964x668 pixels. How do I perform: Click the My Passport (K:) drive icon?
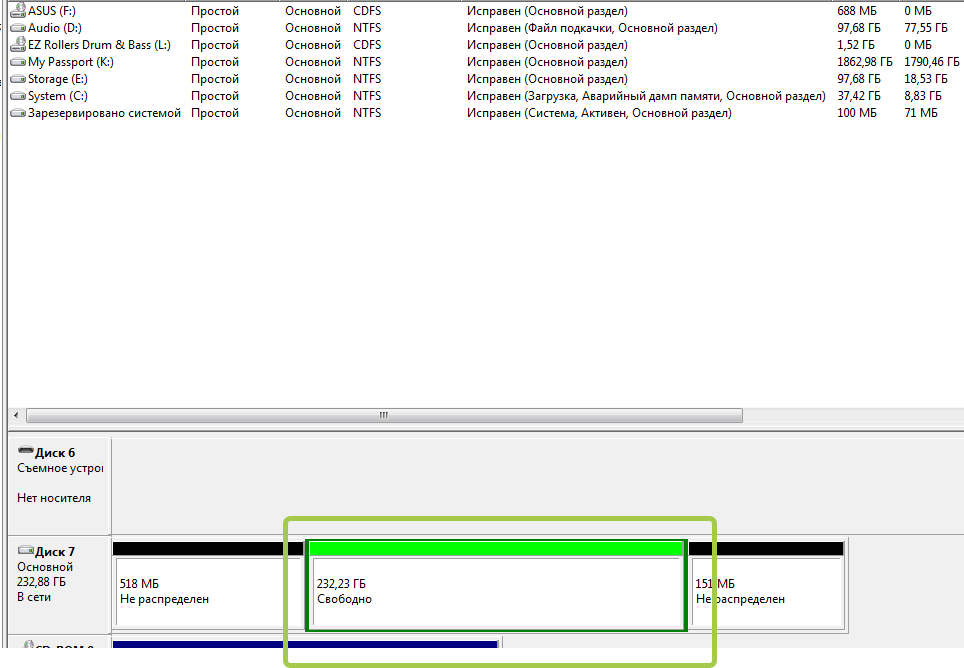18,62
